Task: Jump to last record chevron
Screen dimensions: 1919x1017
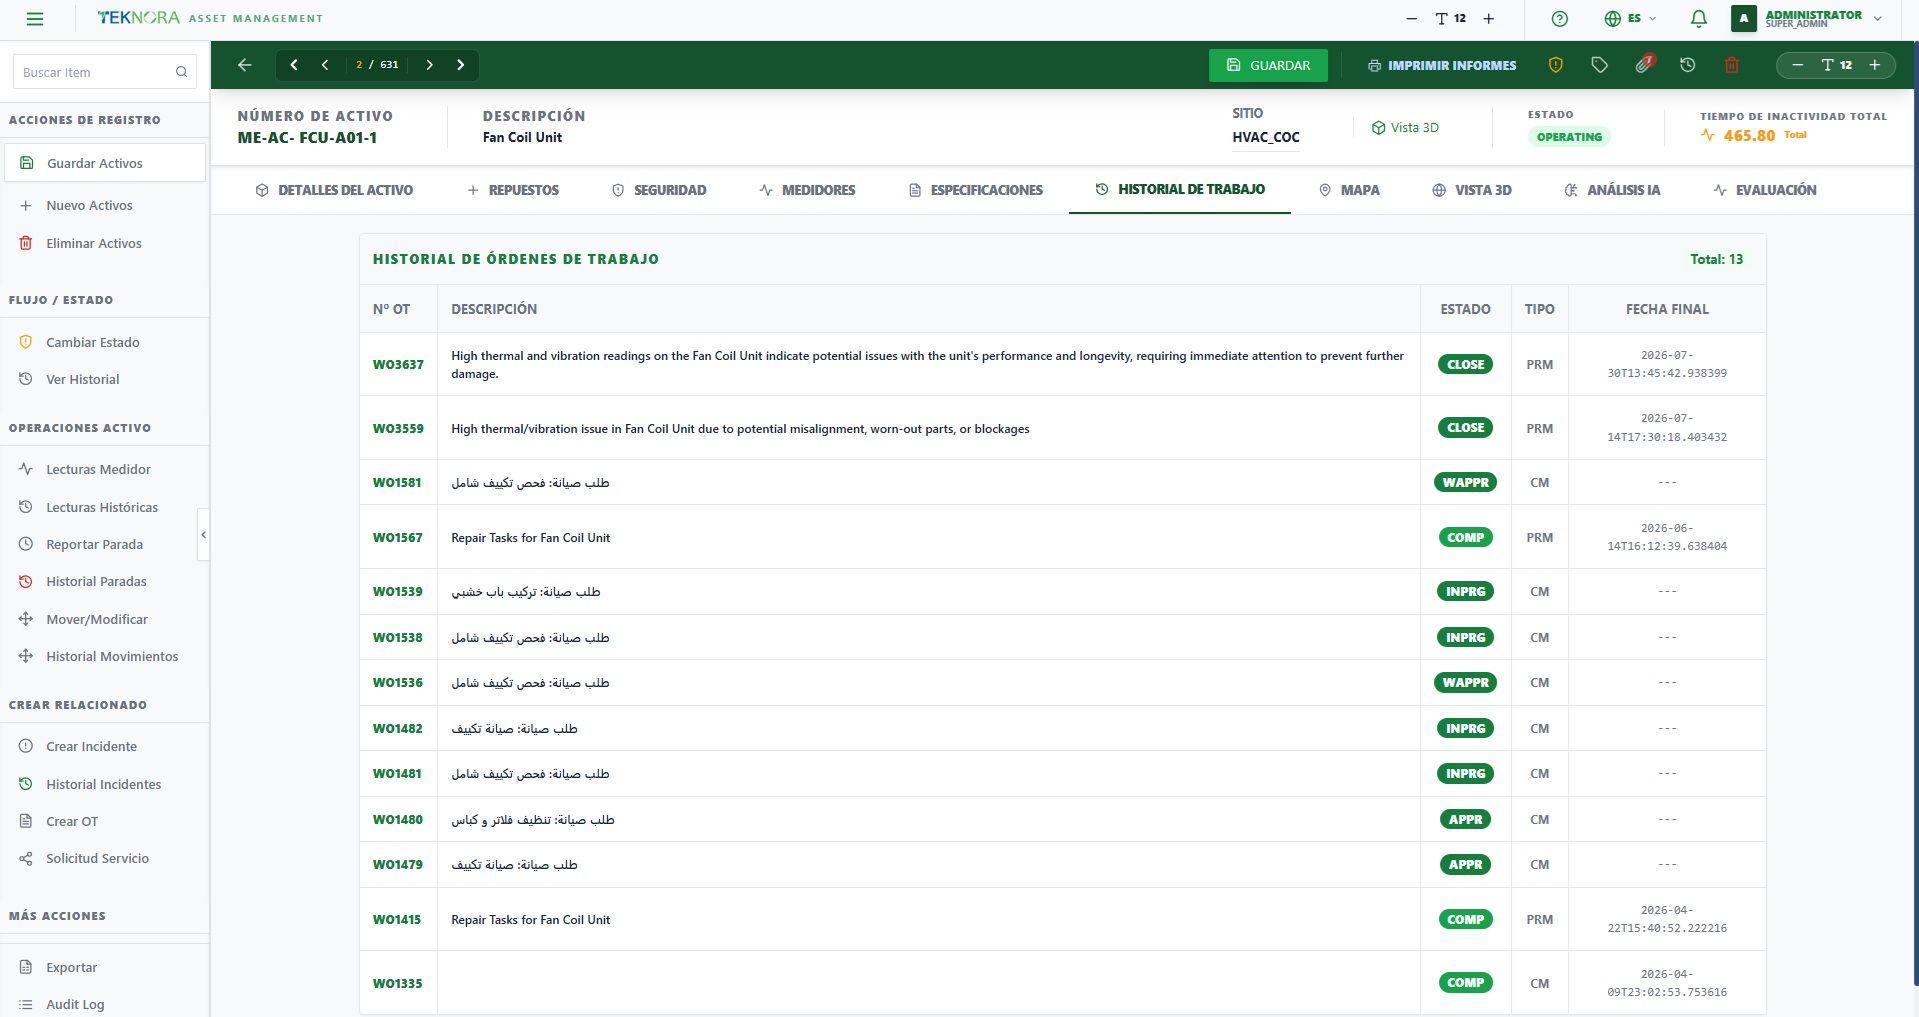Action: [x=460, y=65]
